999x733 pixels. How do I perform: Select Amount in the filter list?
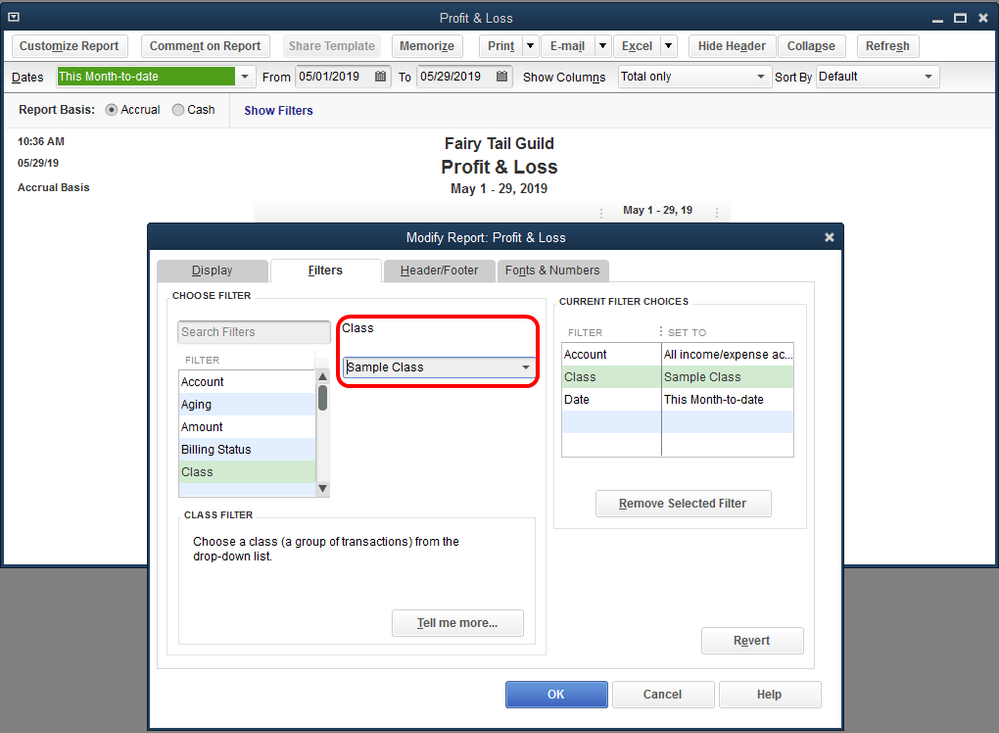[247, 427]
